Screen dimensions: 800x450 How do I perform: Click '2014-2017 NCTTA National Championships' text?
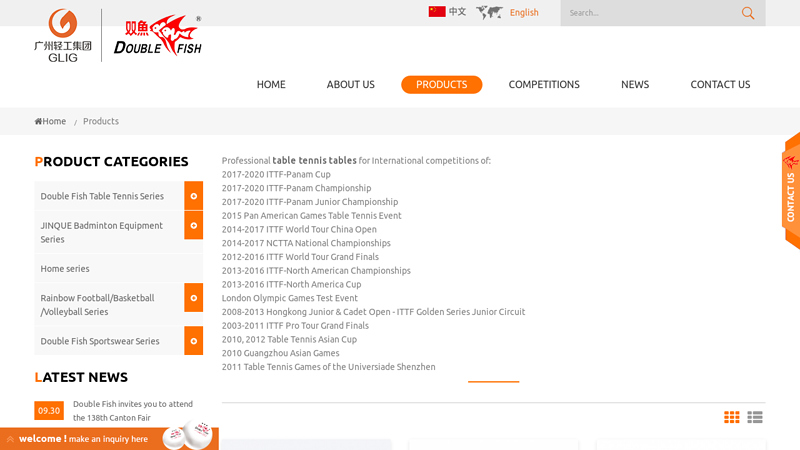click(306, 243)
